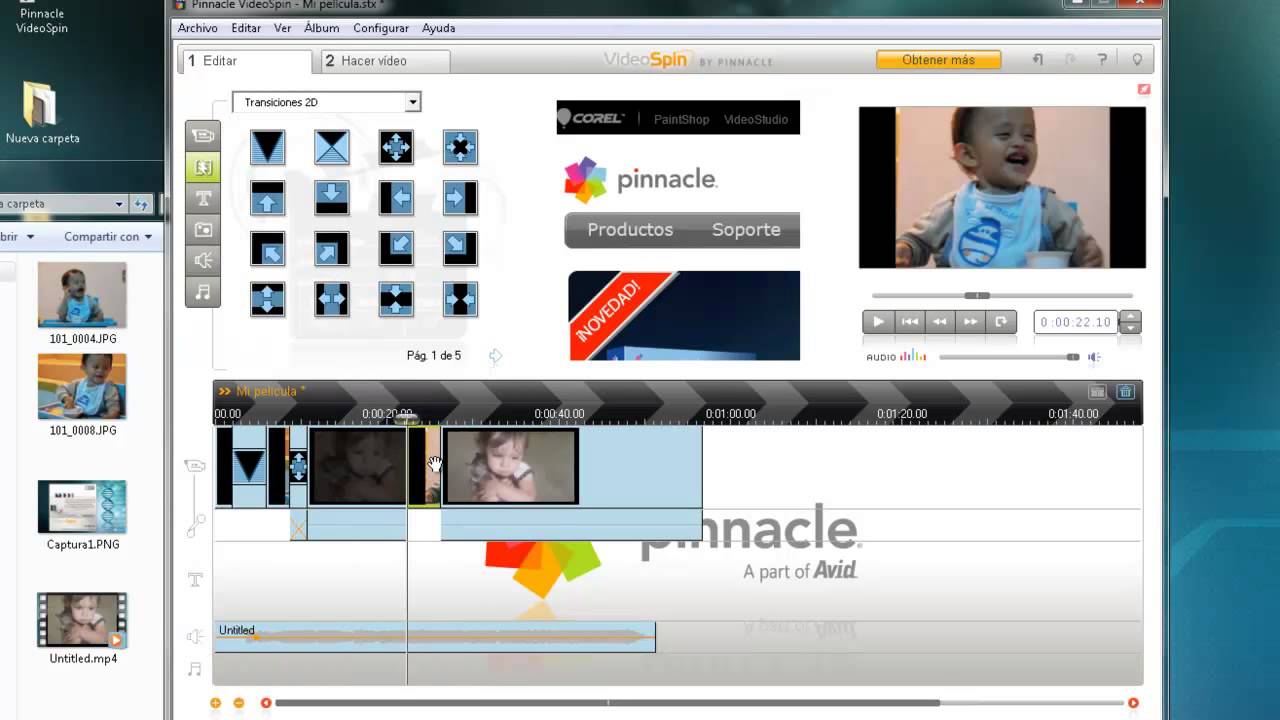This screenshot has height=720, width=1280.
Task: Open the photos album tab with camera icon
Action: coord(203,229)
